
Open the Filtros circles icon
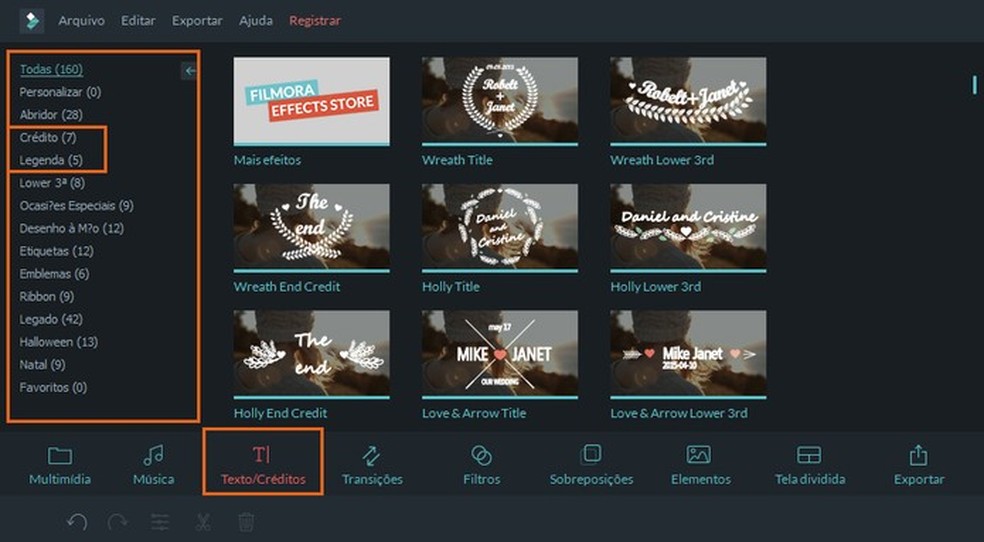tap(481, 455)
